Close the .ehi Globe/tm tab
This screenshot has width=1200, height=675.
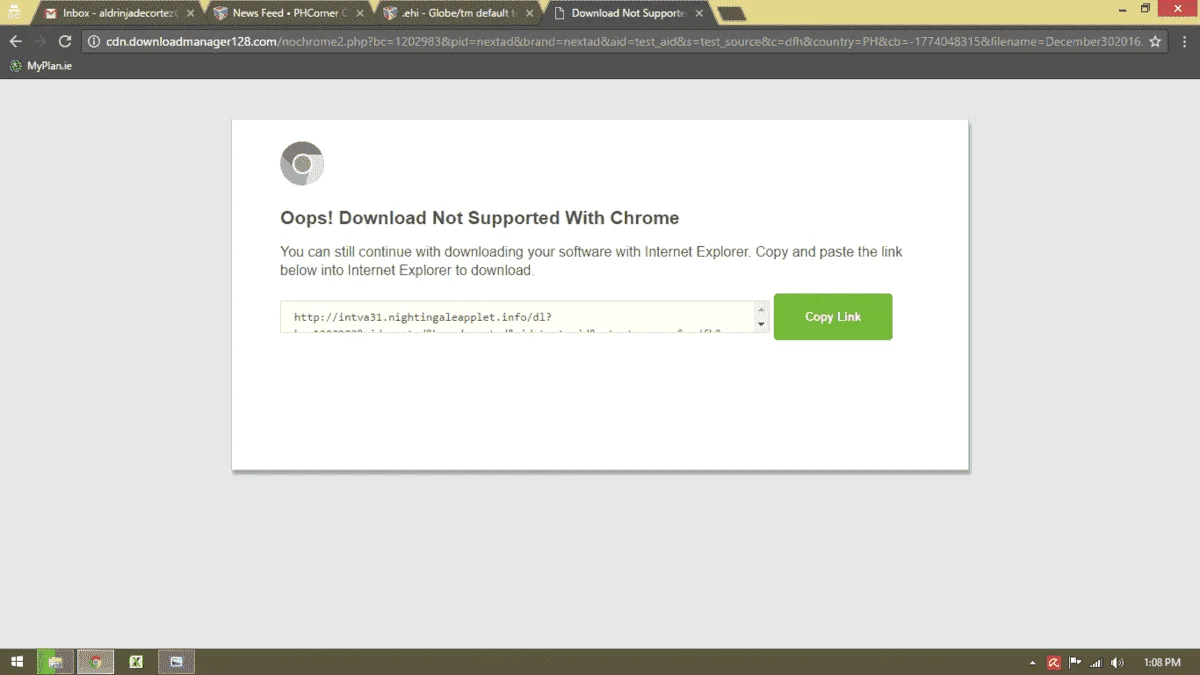[x=530, y=14]
